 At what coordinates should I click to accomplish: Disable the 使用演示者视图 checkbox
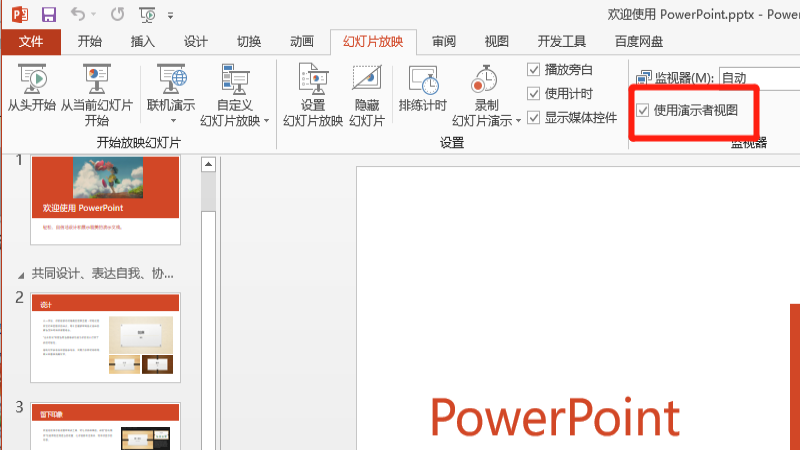pos(642,110)
